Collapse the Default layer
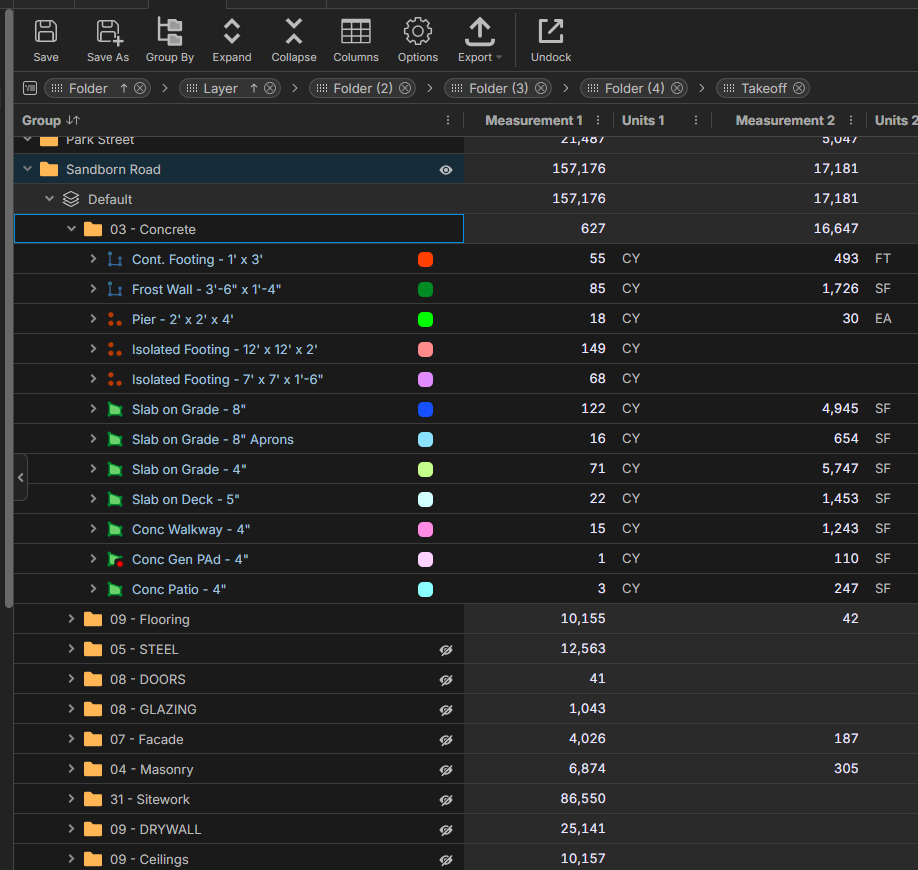The width and height of the screenshot is (918, 870). tap(50, 199)
